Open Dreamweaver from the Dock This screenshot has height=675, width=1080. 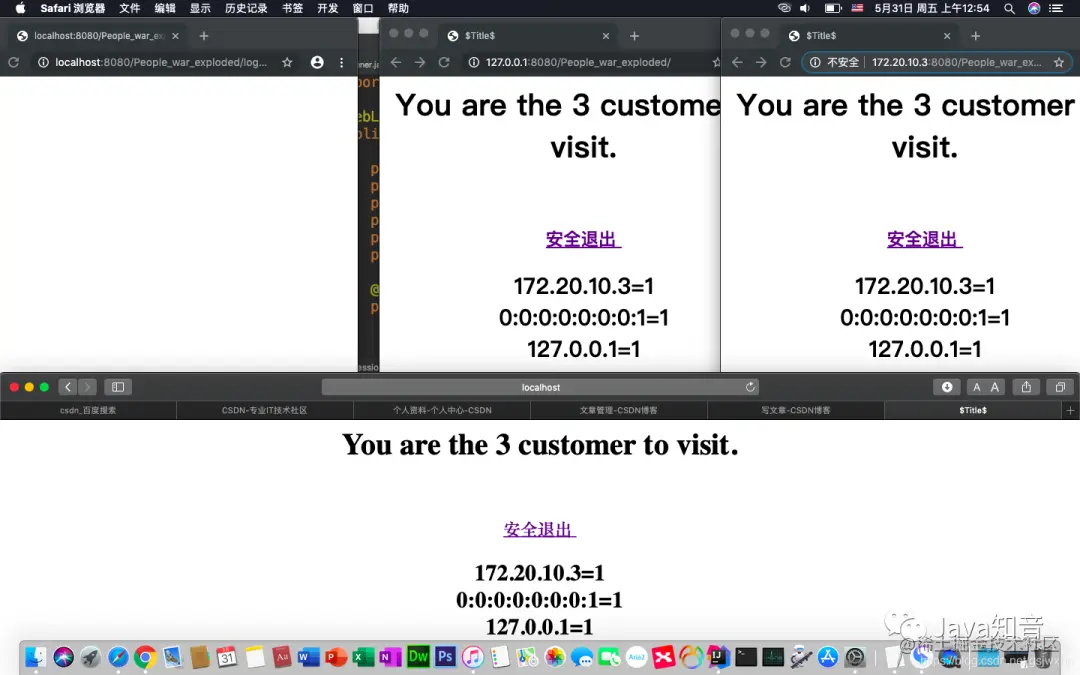[x=418, y=657]
